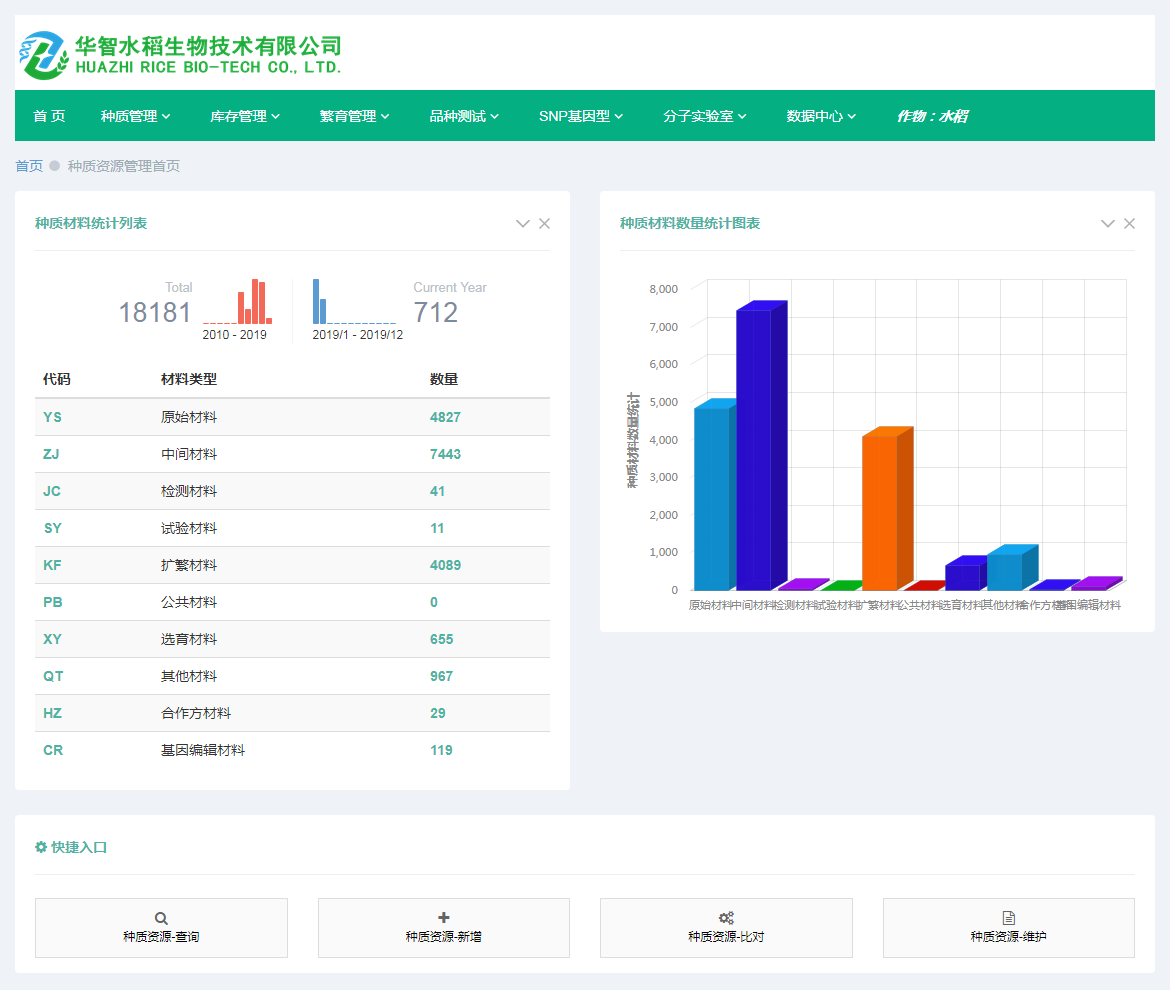Close the 种质材料统计列表 panel
This screenshot has width=1170, height=990.
tap(544, 224)
